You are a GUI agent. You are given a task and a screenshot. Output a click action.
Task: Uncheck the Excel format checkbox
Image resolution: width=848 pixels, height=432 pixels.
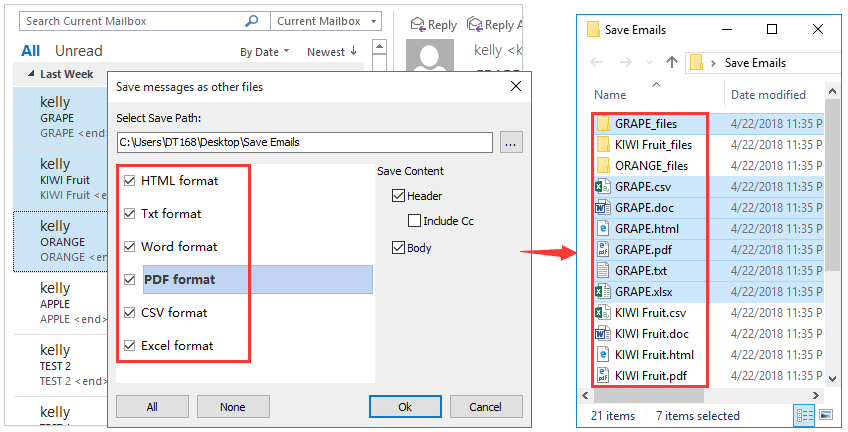[130, 346]
